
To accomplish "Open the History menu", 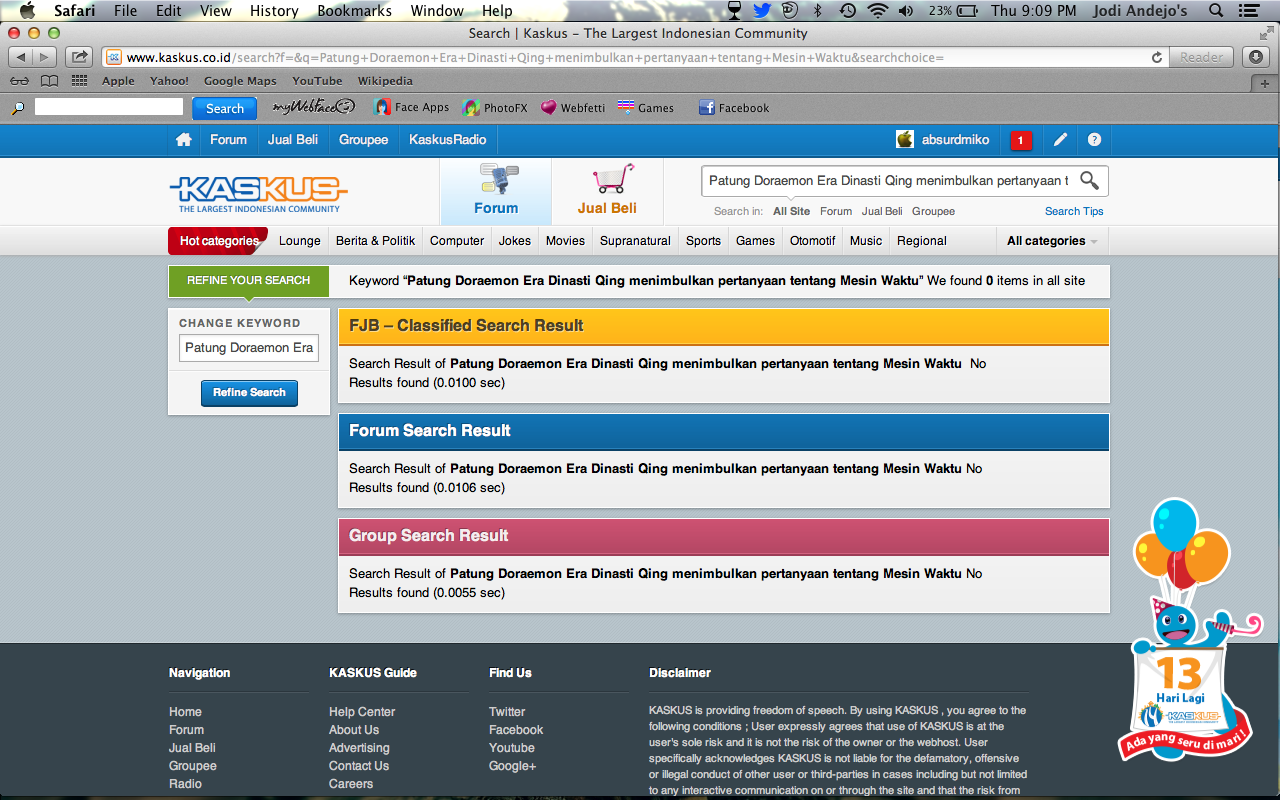I will click(274, 11).
